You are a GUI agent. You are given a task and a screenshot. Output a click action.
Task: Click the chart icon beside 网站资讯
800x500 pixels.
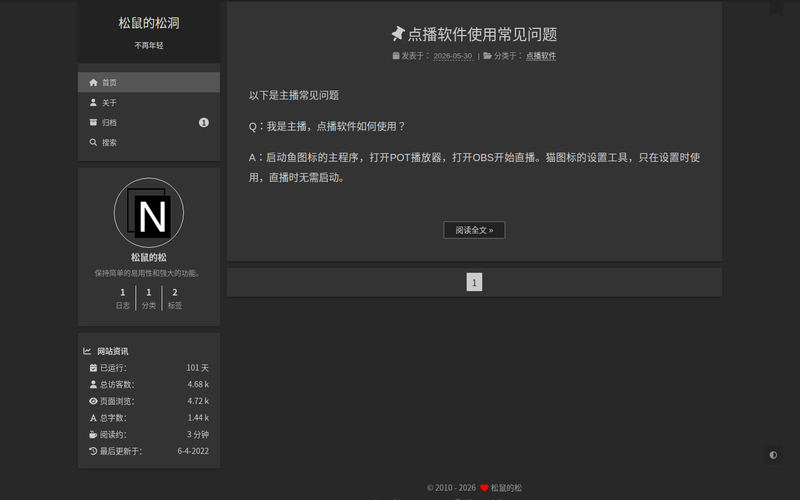pyautogui.click(x=87, y=351)
